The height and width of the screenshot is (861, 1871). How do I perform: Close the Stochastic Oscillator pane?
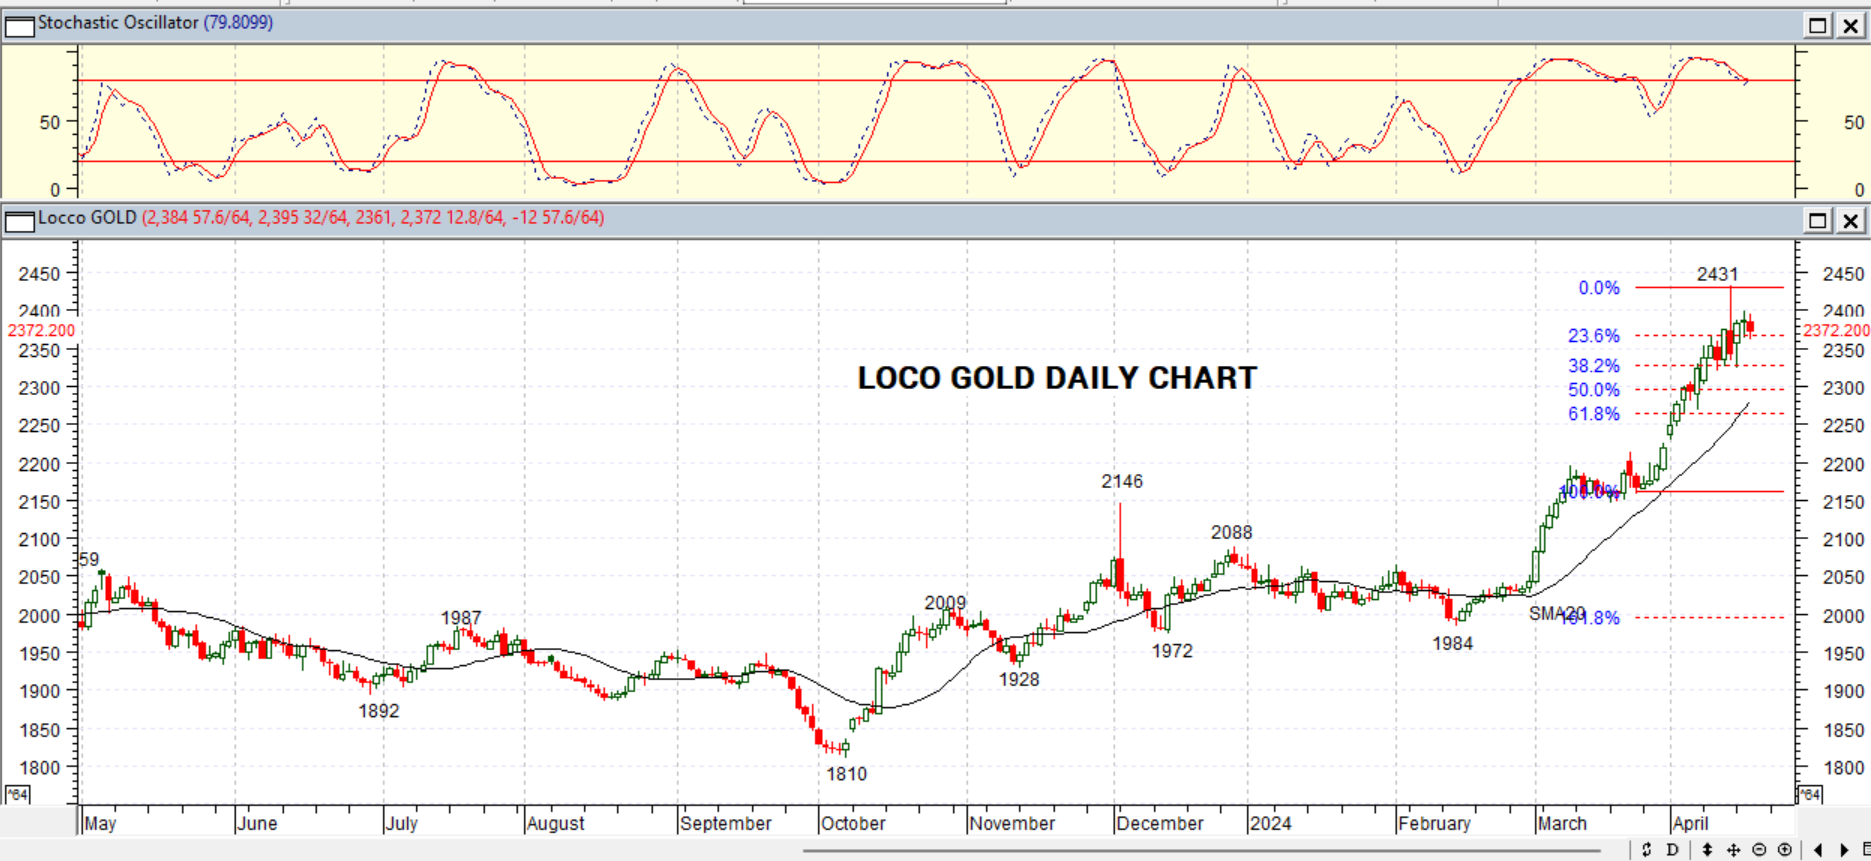pos(1851,25)
